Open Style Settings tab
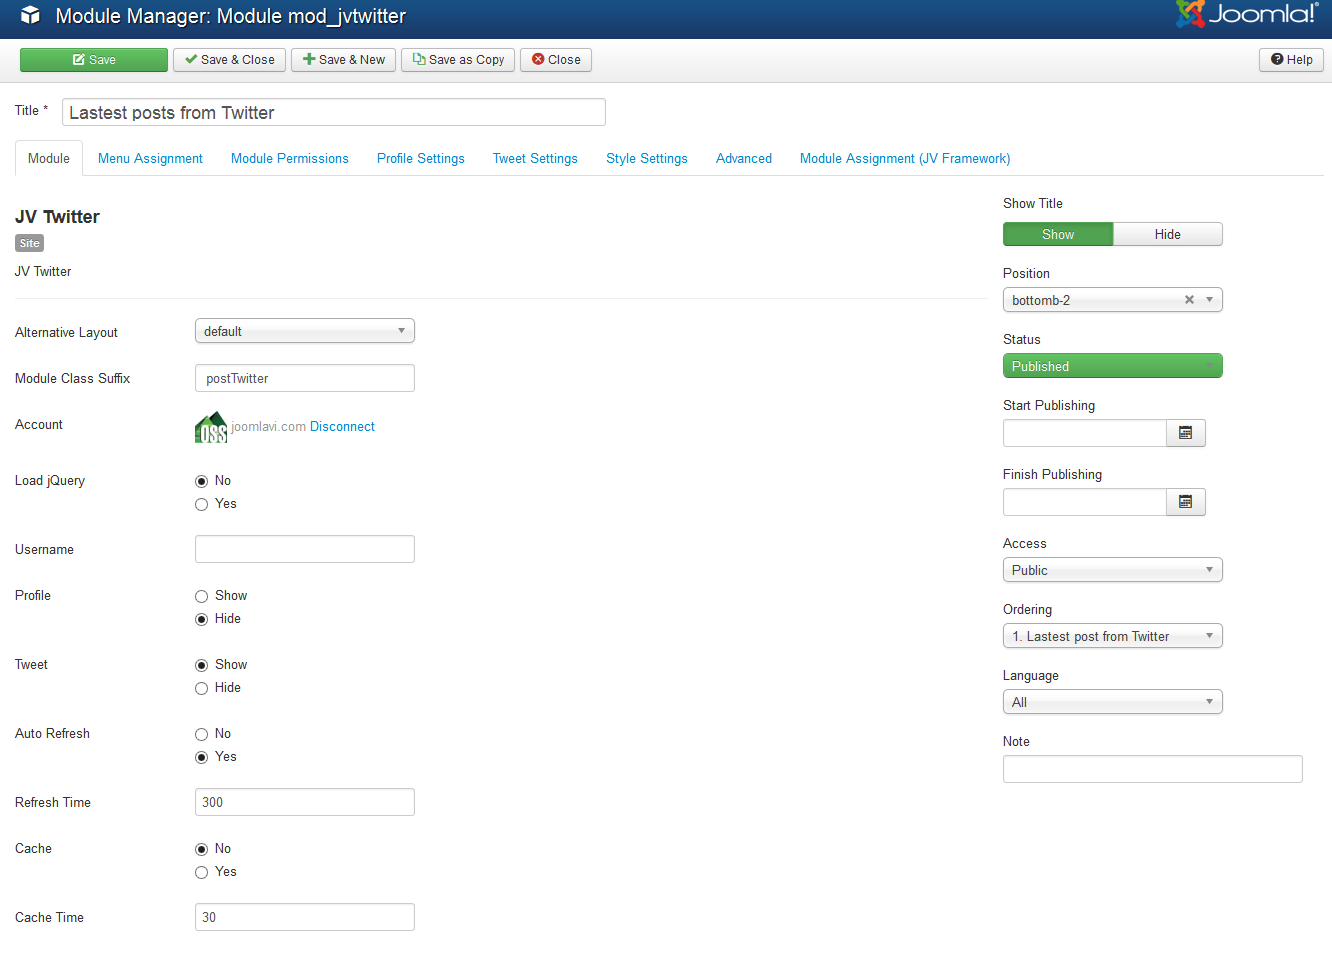This screenshot has height=955, width=1332. (x=647, y=158)
